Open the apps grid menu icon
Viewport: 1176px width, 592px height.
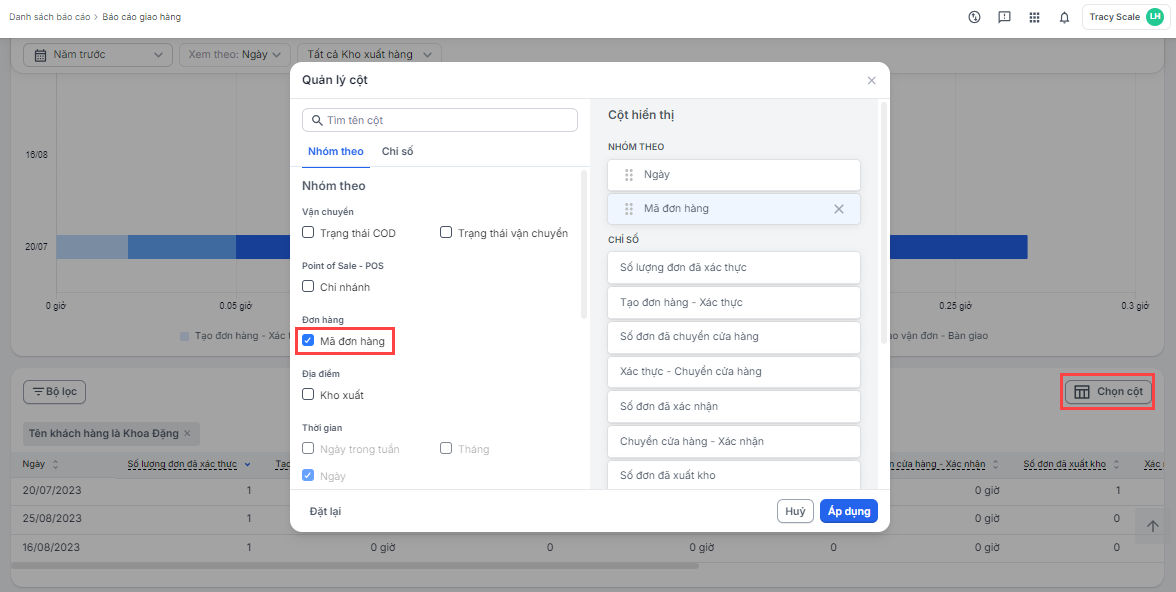[x=1034, y=17]
